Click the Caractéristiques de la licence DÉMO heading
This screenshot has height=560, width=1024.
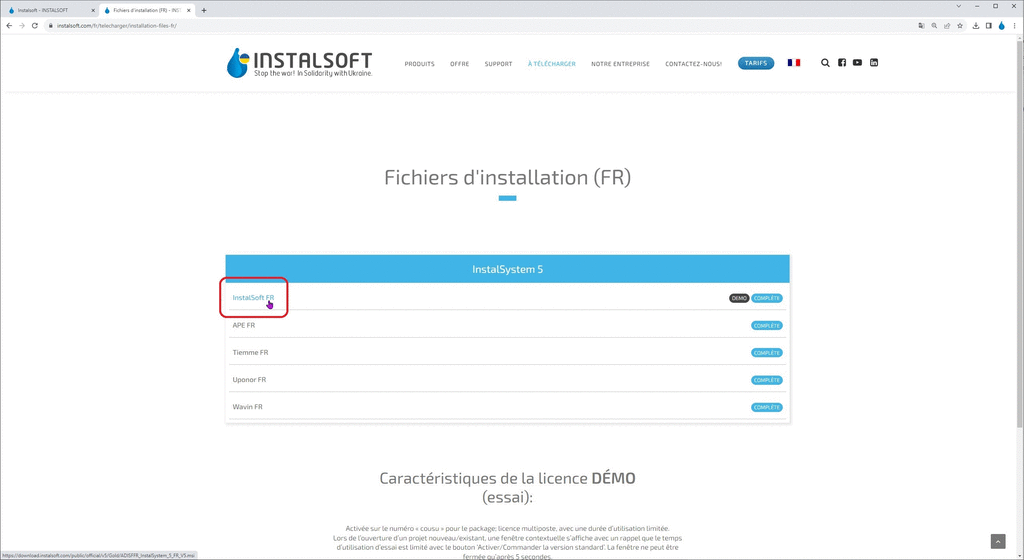[x=507, y=488]
